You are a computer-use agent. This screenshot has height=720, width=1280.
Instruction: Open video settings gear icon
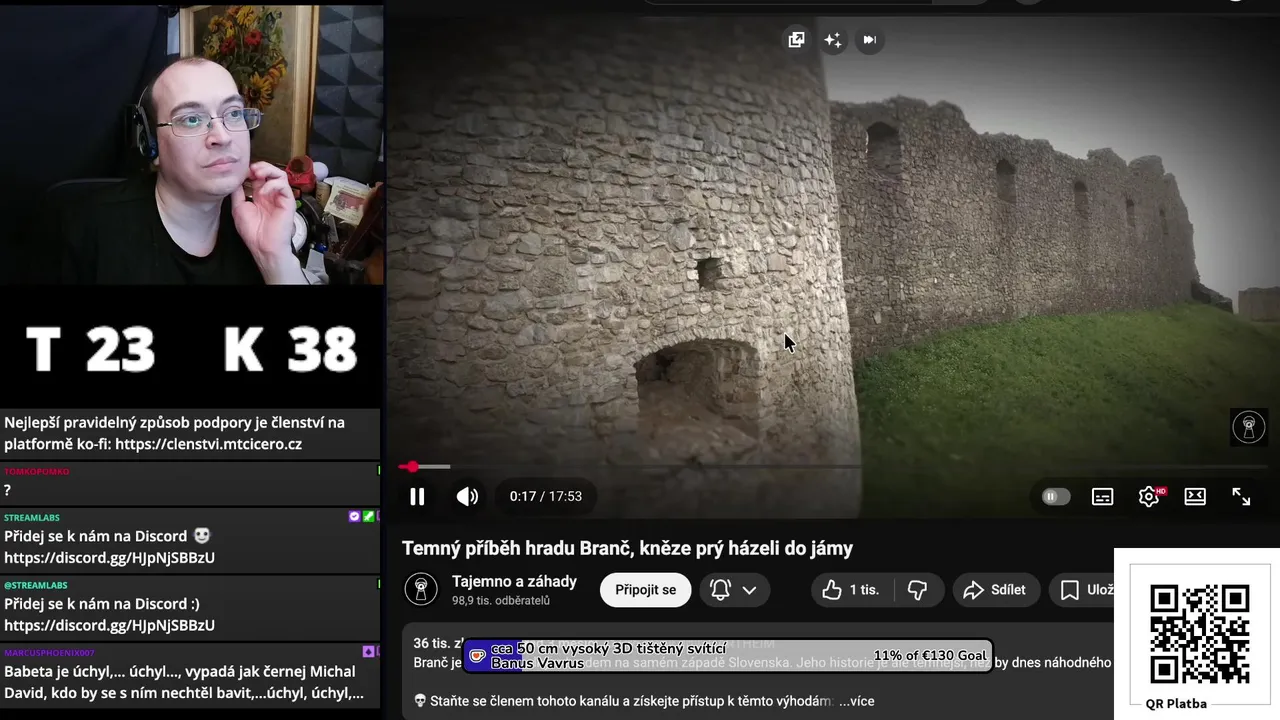(1149, 496)
